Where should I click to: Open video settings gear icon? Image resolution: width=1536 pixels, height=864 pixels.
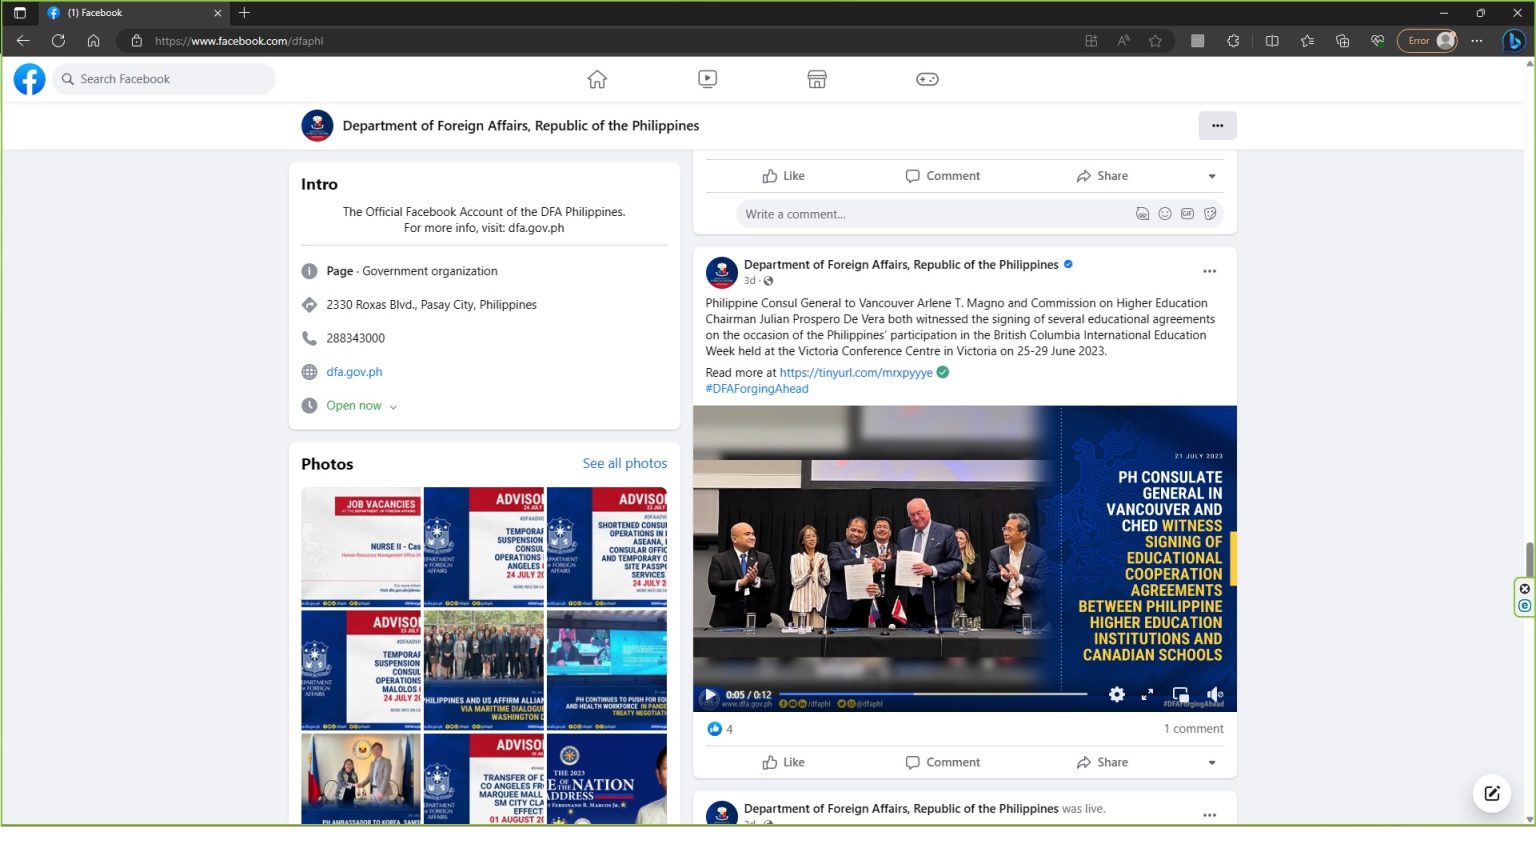(x=1117, y=694)
